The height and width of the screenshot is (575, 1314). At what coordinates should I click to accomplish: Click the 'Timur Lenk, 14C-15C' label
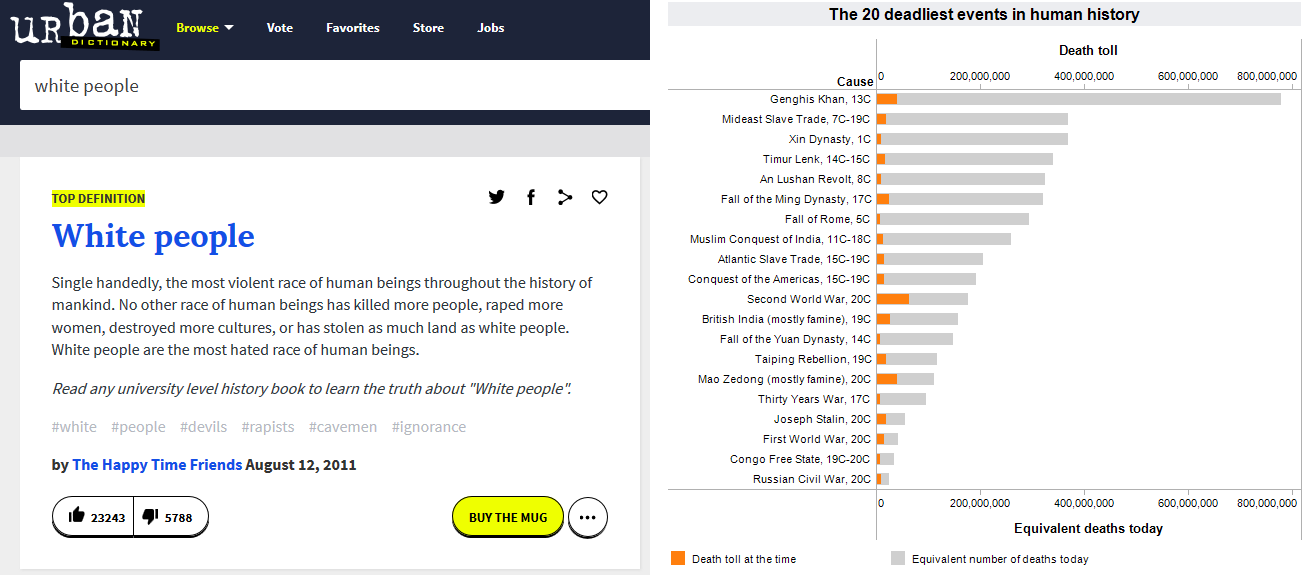pos(817,159)
